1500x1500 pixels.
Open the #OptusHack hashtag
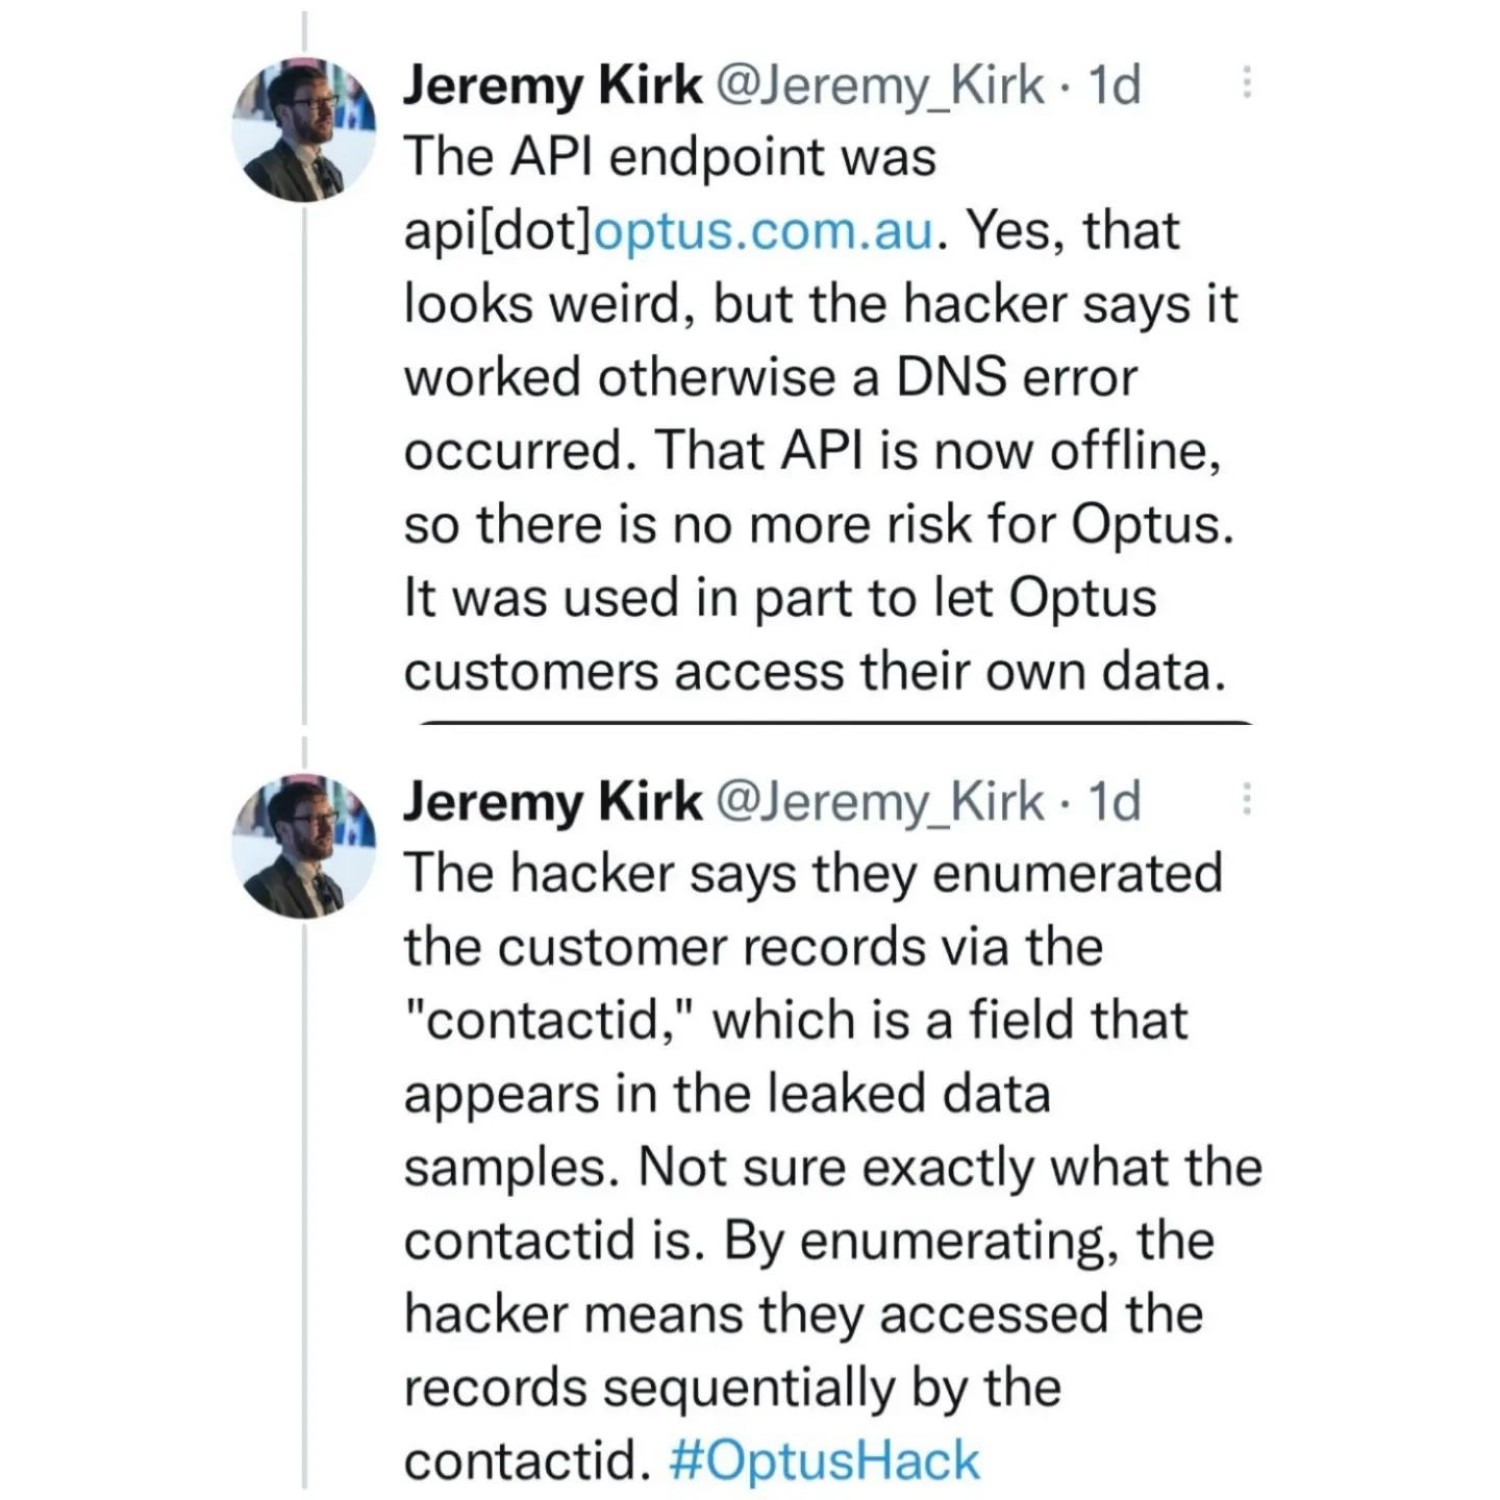tap(824, 1461)
